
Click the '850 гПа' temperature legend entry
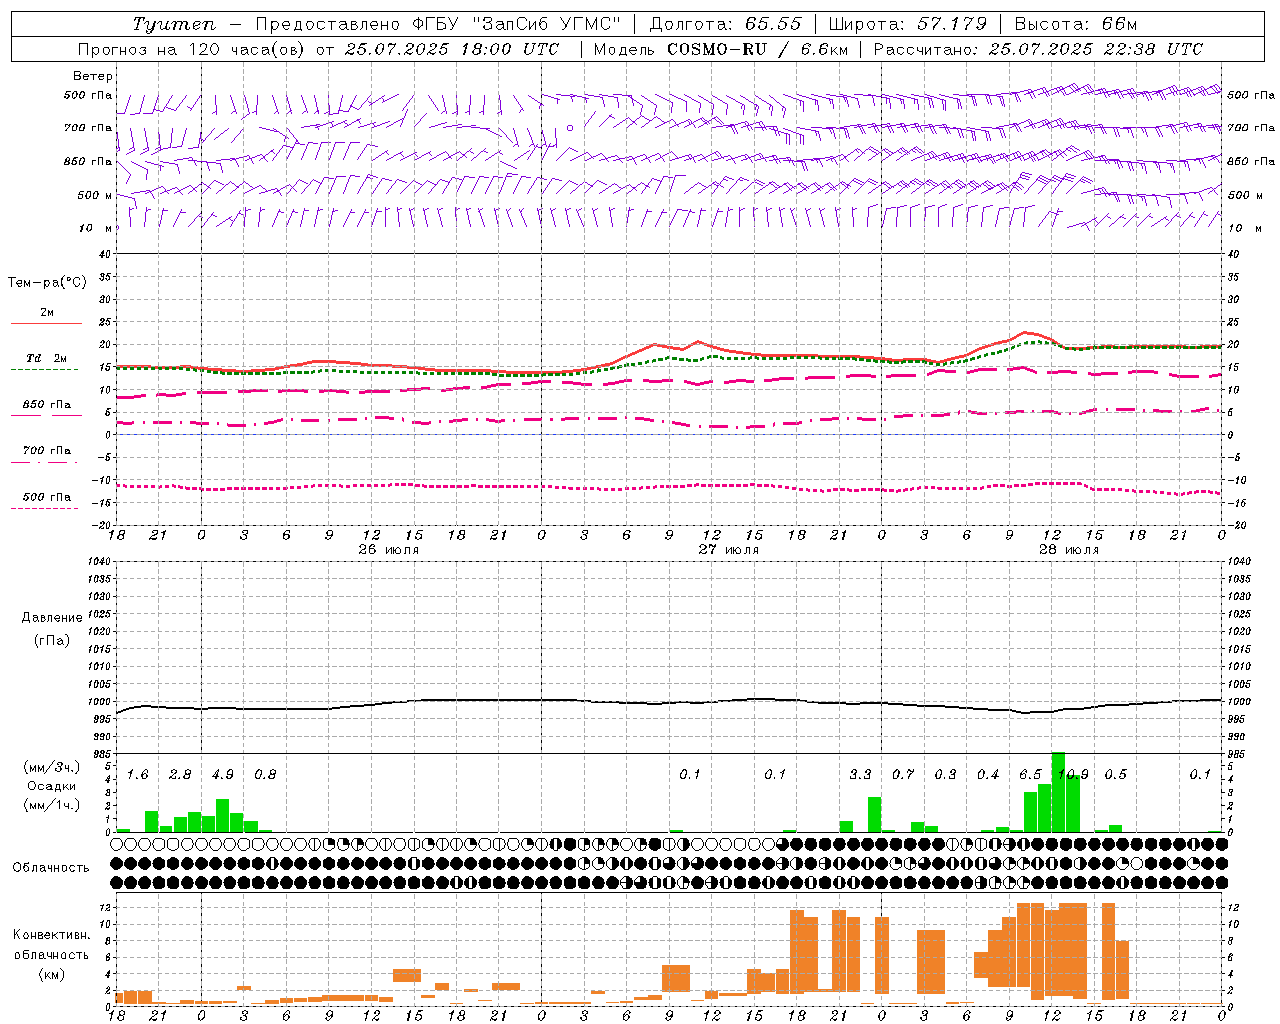click(46, 405)
